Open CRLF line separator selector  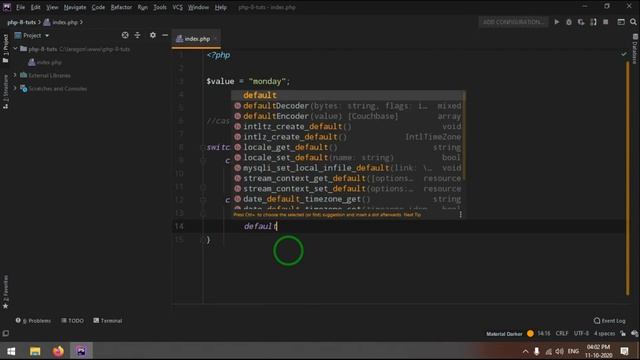562,333
